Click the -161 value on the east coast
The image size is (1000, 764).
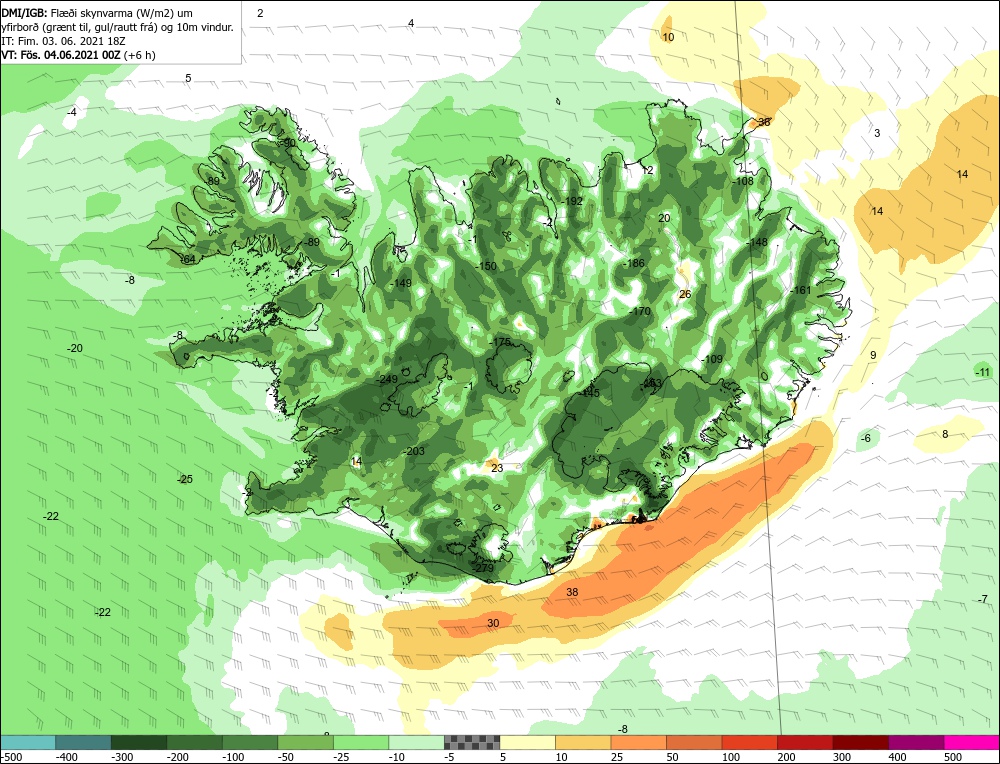pyautogui.click(x=800, y=290)
